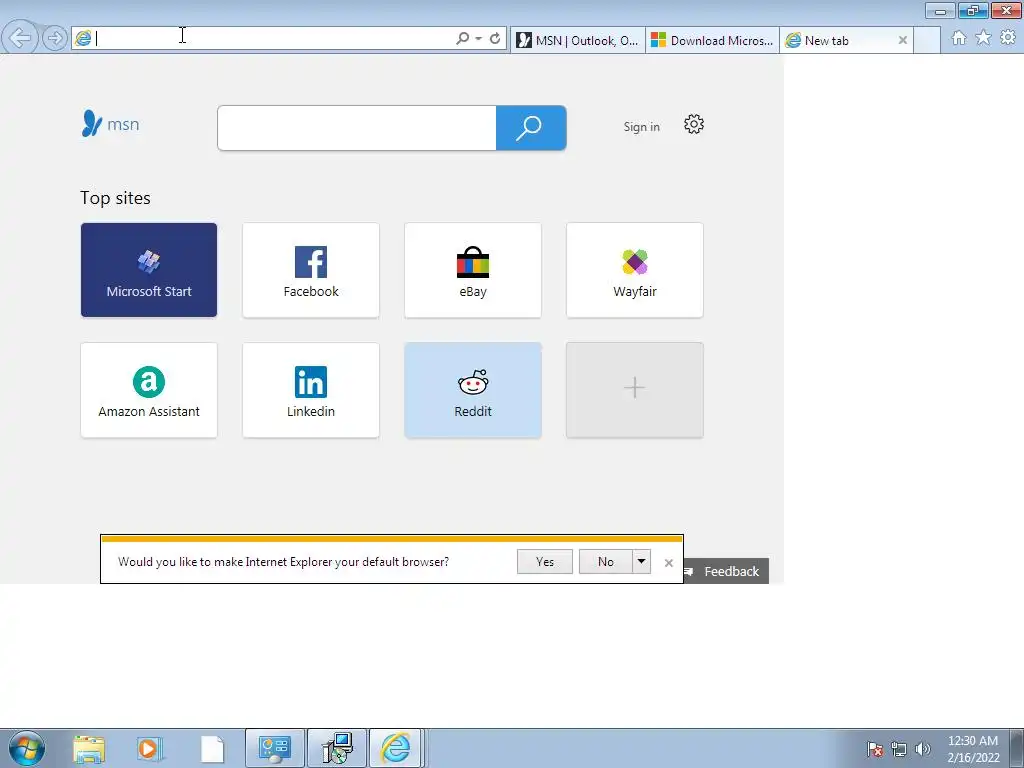Image resolution: width=1024 pixels, height=768 pixels.
Task: Switch to the Download Microsoft tab
Action: point(712,40)
